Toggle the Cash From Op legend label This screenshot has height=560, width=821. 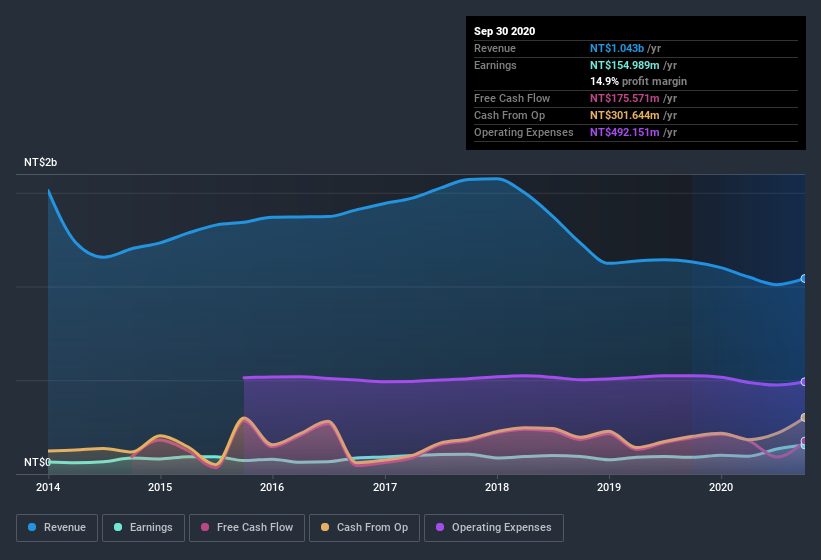[x=372, y=527]
